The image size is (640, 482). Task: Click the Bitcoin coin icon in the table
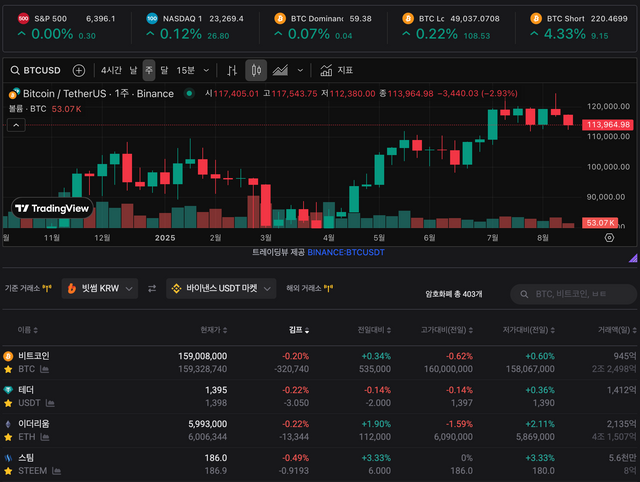click(8, 356)
